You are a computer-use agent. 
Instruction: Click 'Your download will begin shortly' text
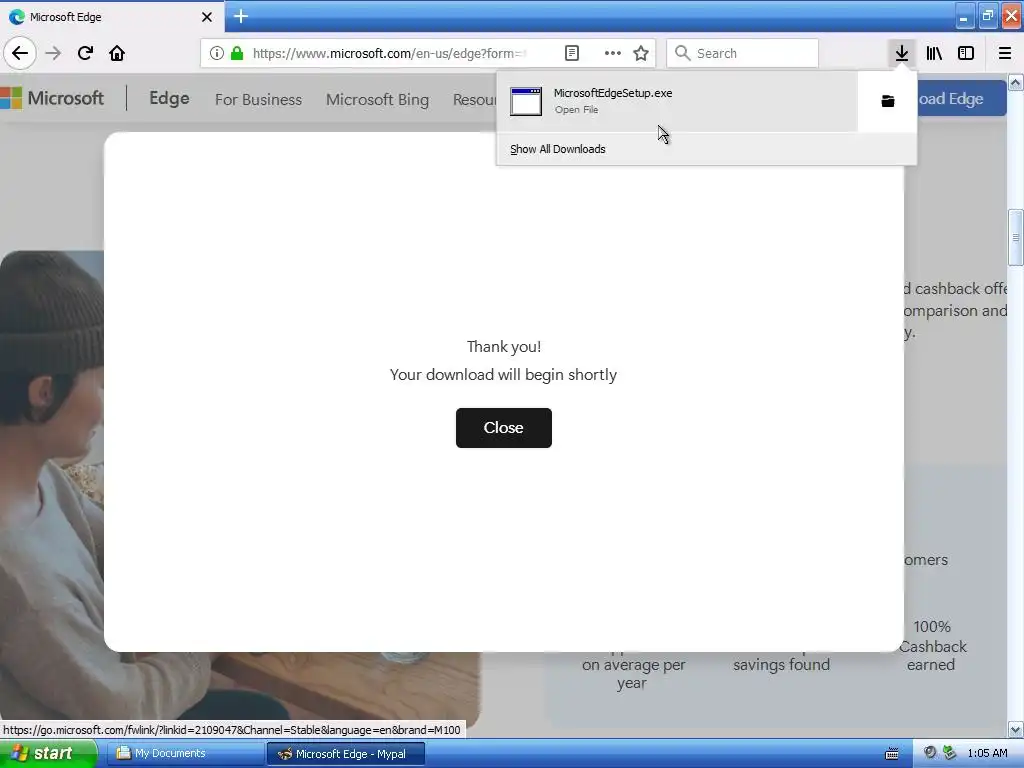pyautogui.click(x=504, y=375)
